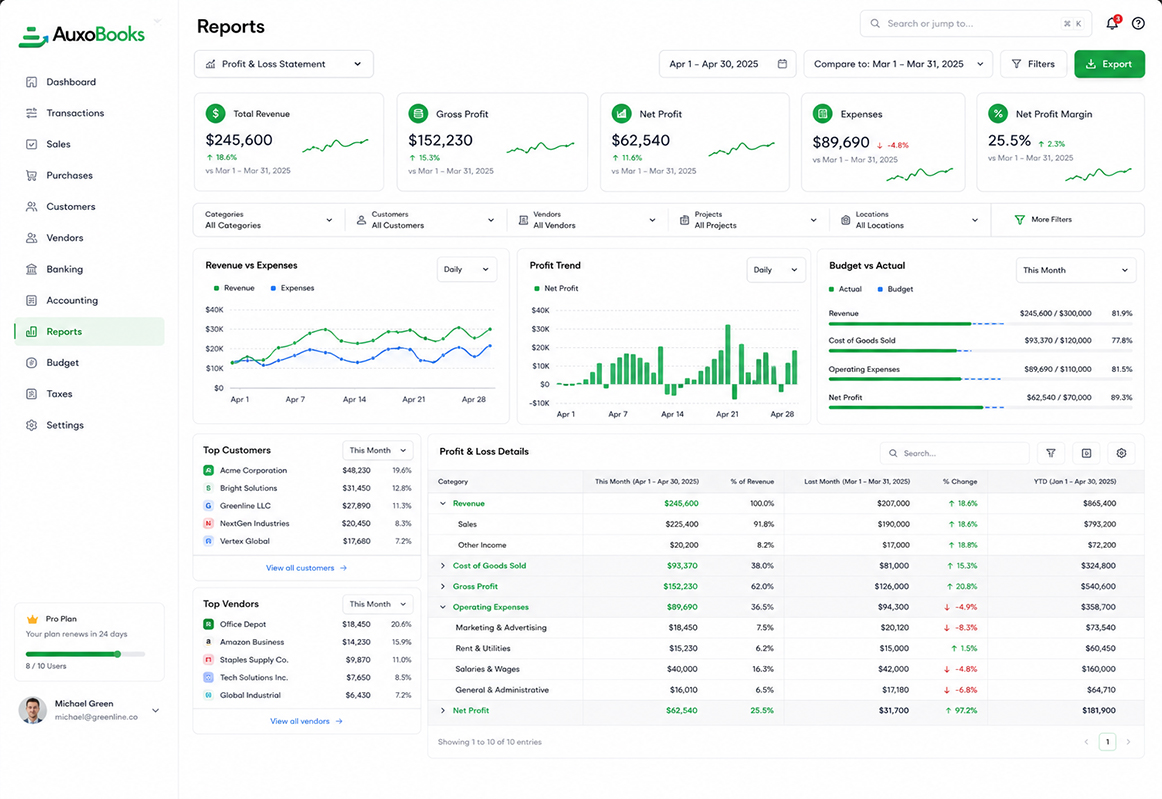
Task: Click the Revenue budget progress bar
Action: pyautogui.click(x=980, y=324)
